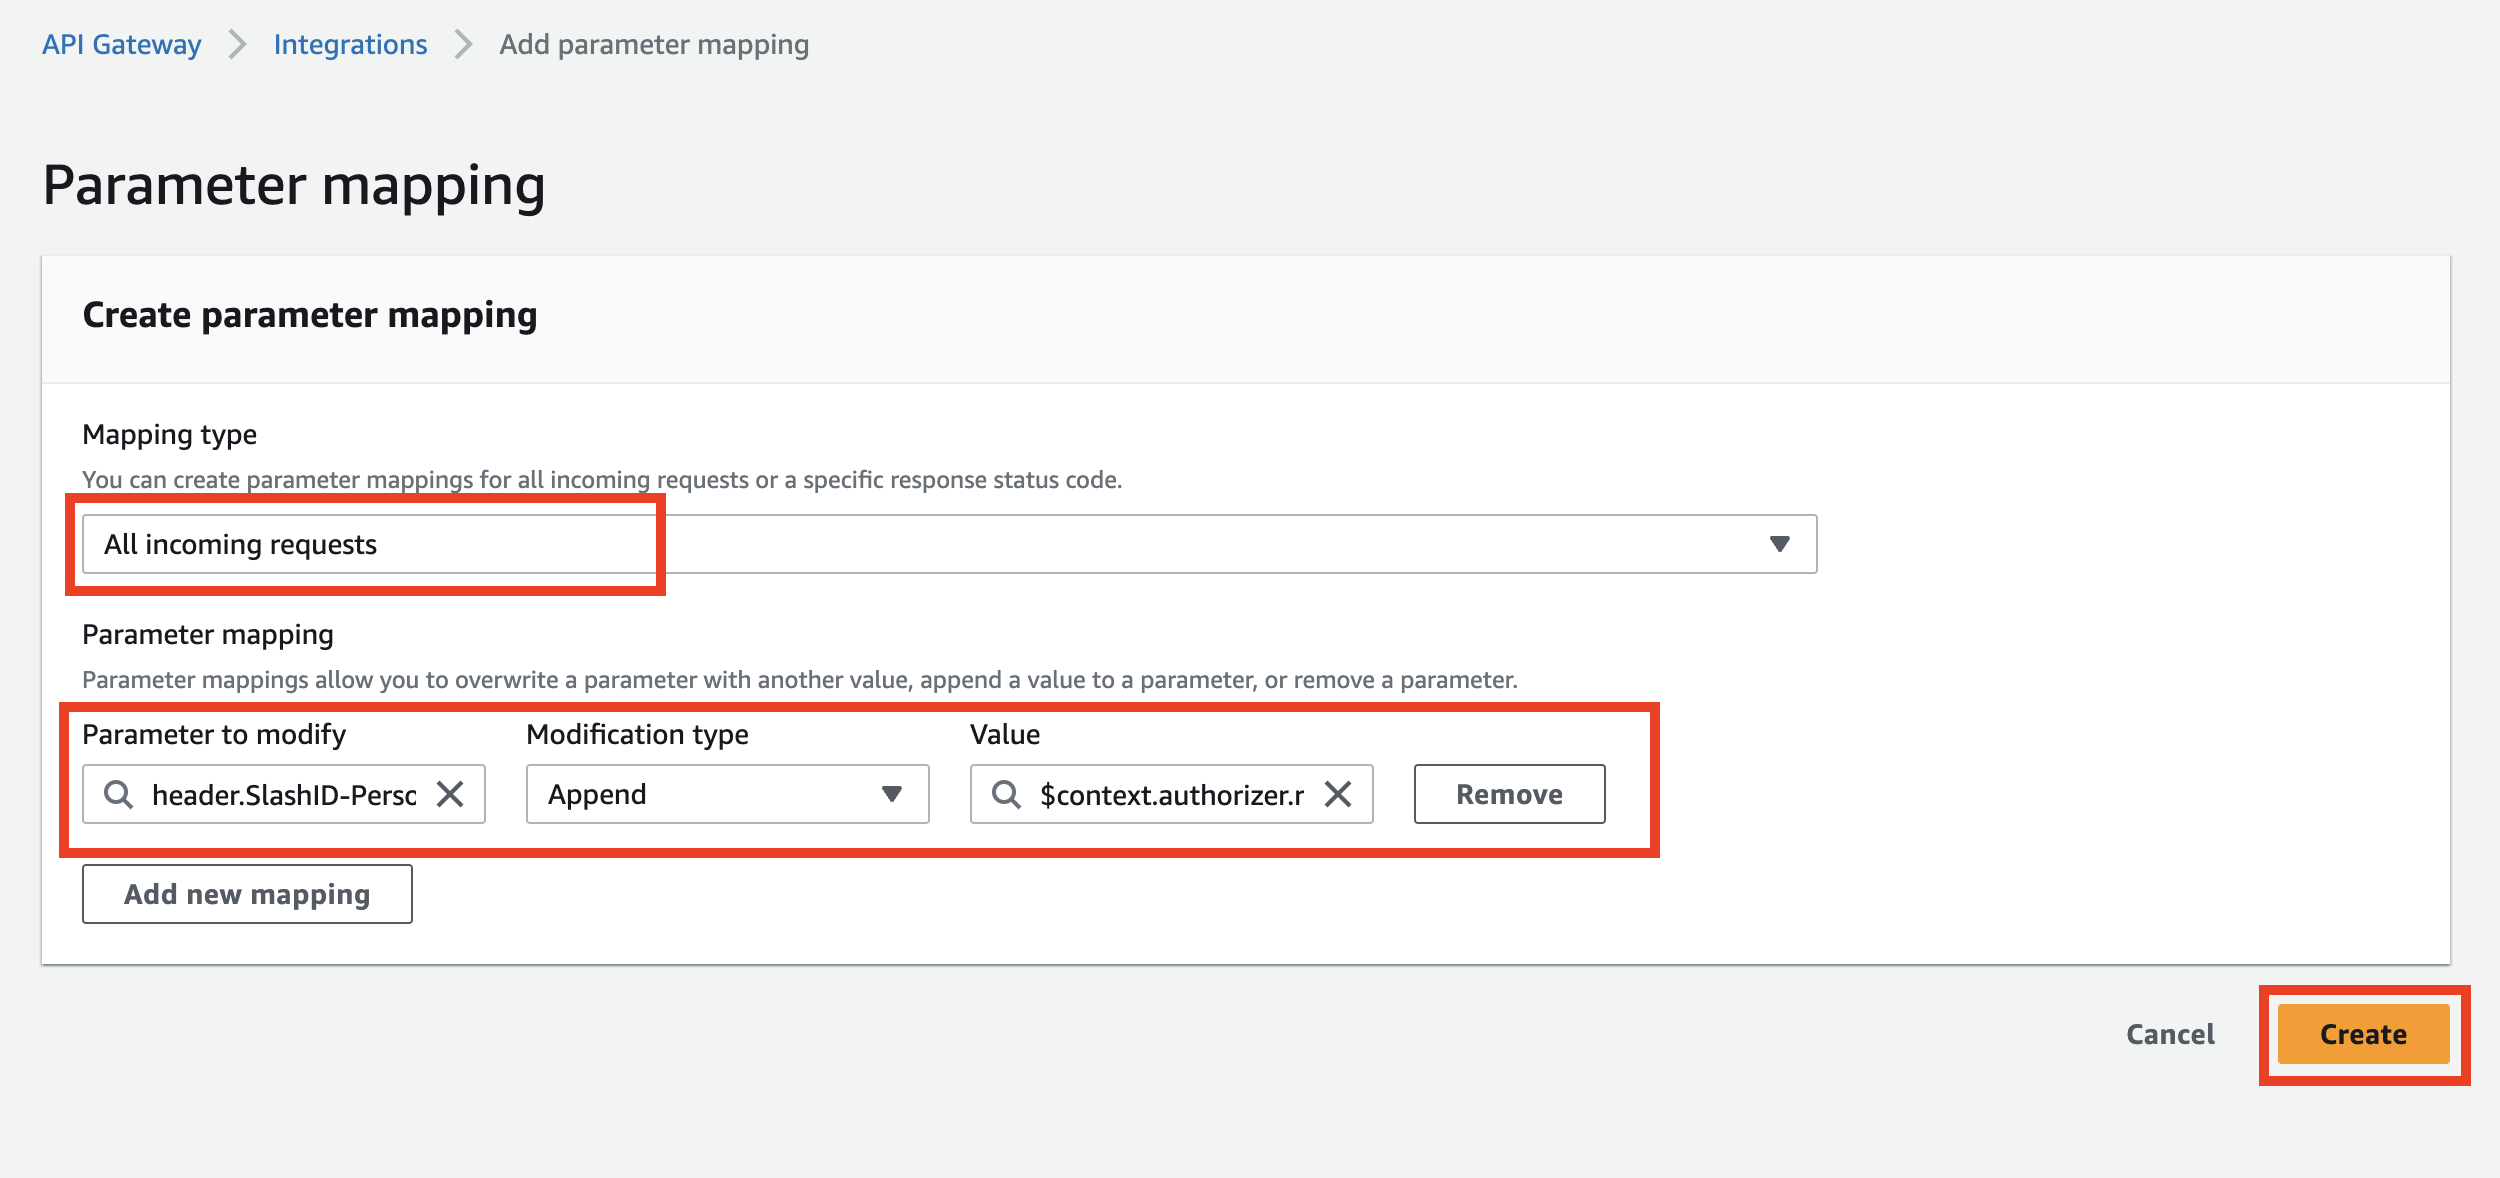Focus the $context.authorizer value input field
The width and height of the screenshot is (2500, 1178).
[1171, 794]
